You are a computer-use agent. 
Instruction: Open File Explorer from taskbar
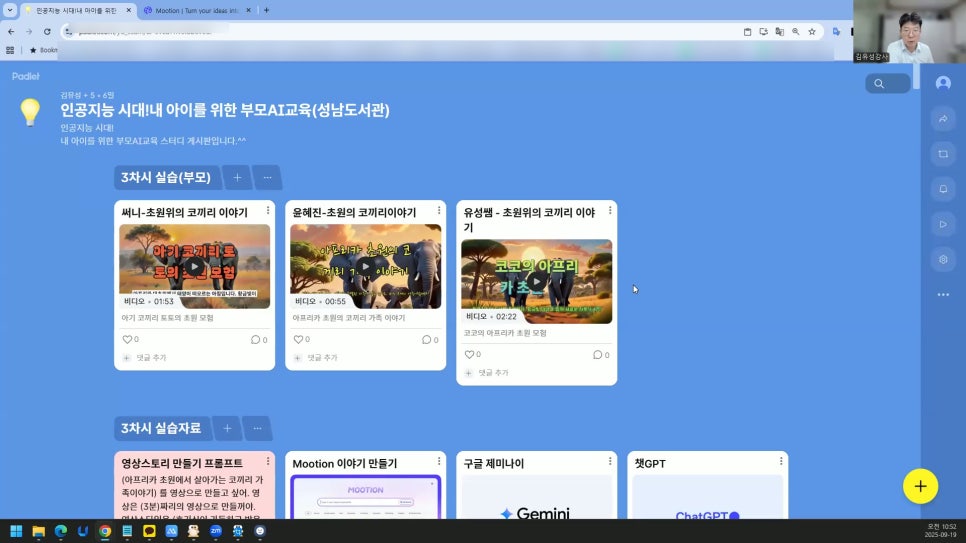click(39, 531)
